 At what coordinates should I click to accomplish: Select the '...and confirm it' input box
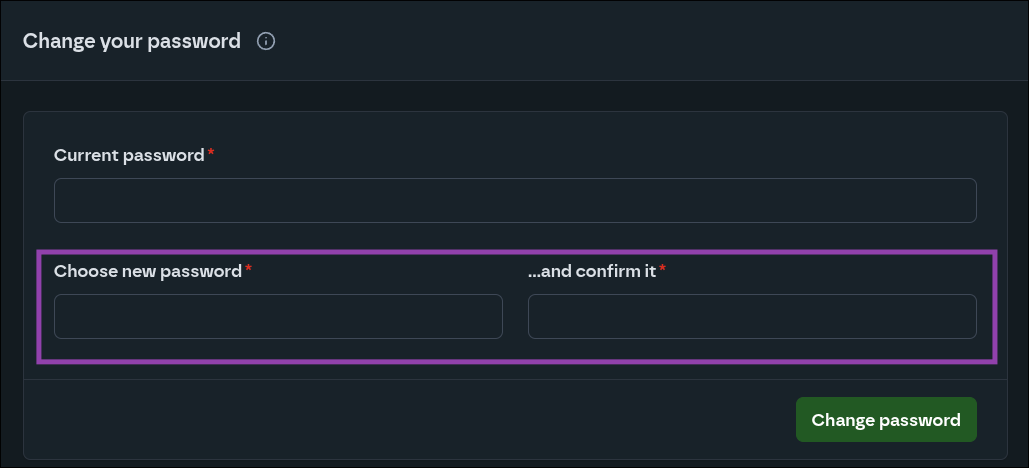[x=752, y=316]
